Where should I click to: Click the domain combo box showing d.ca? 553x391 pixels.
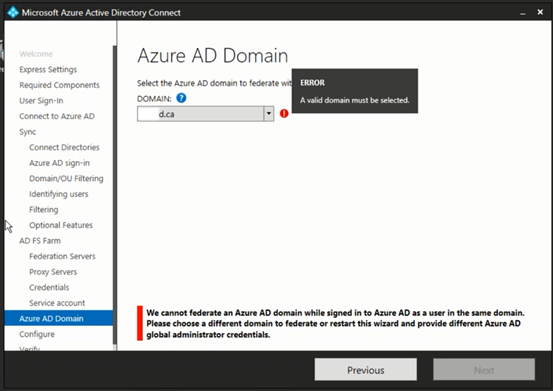click(205, 114)
